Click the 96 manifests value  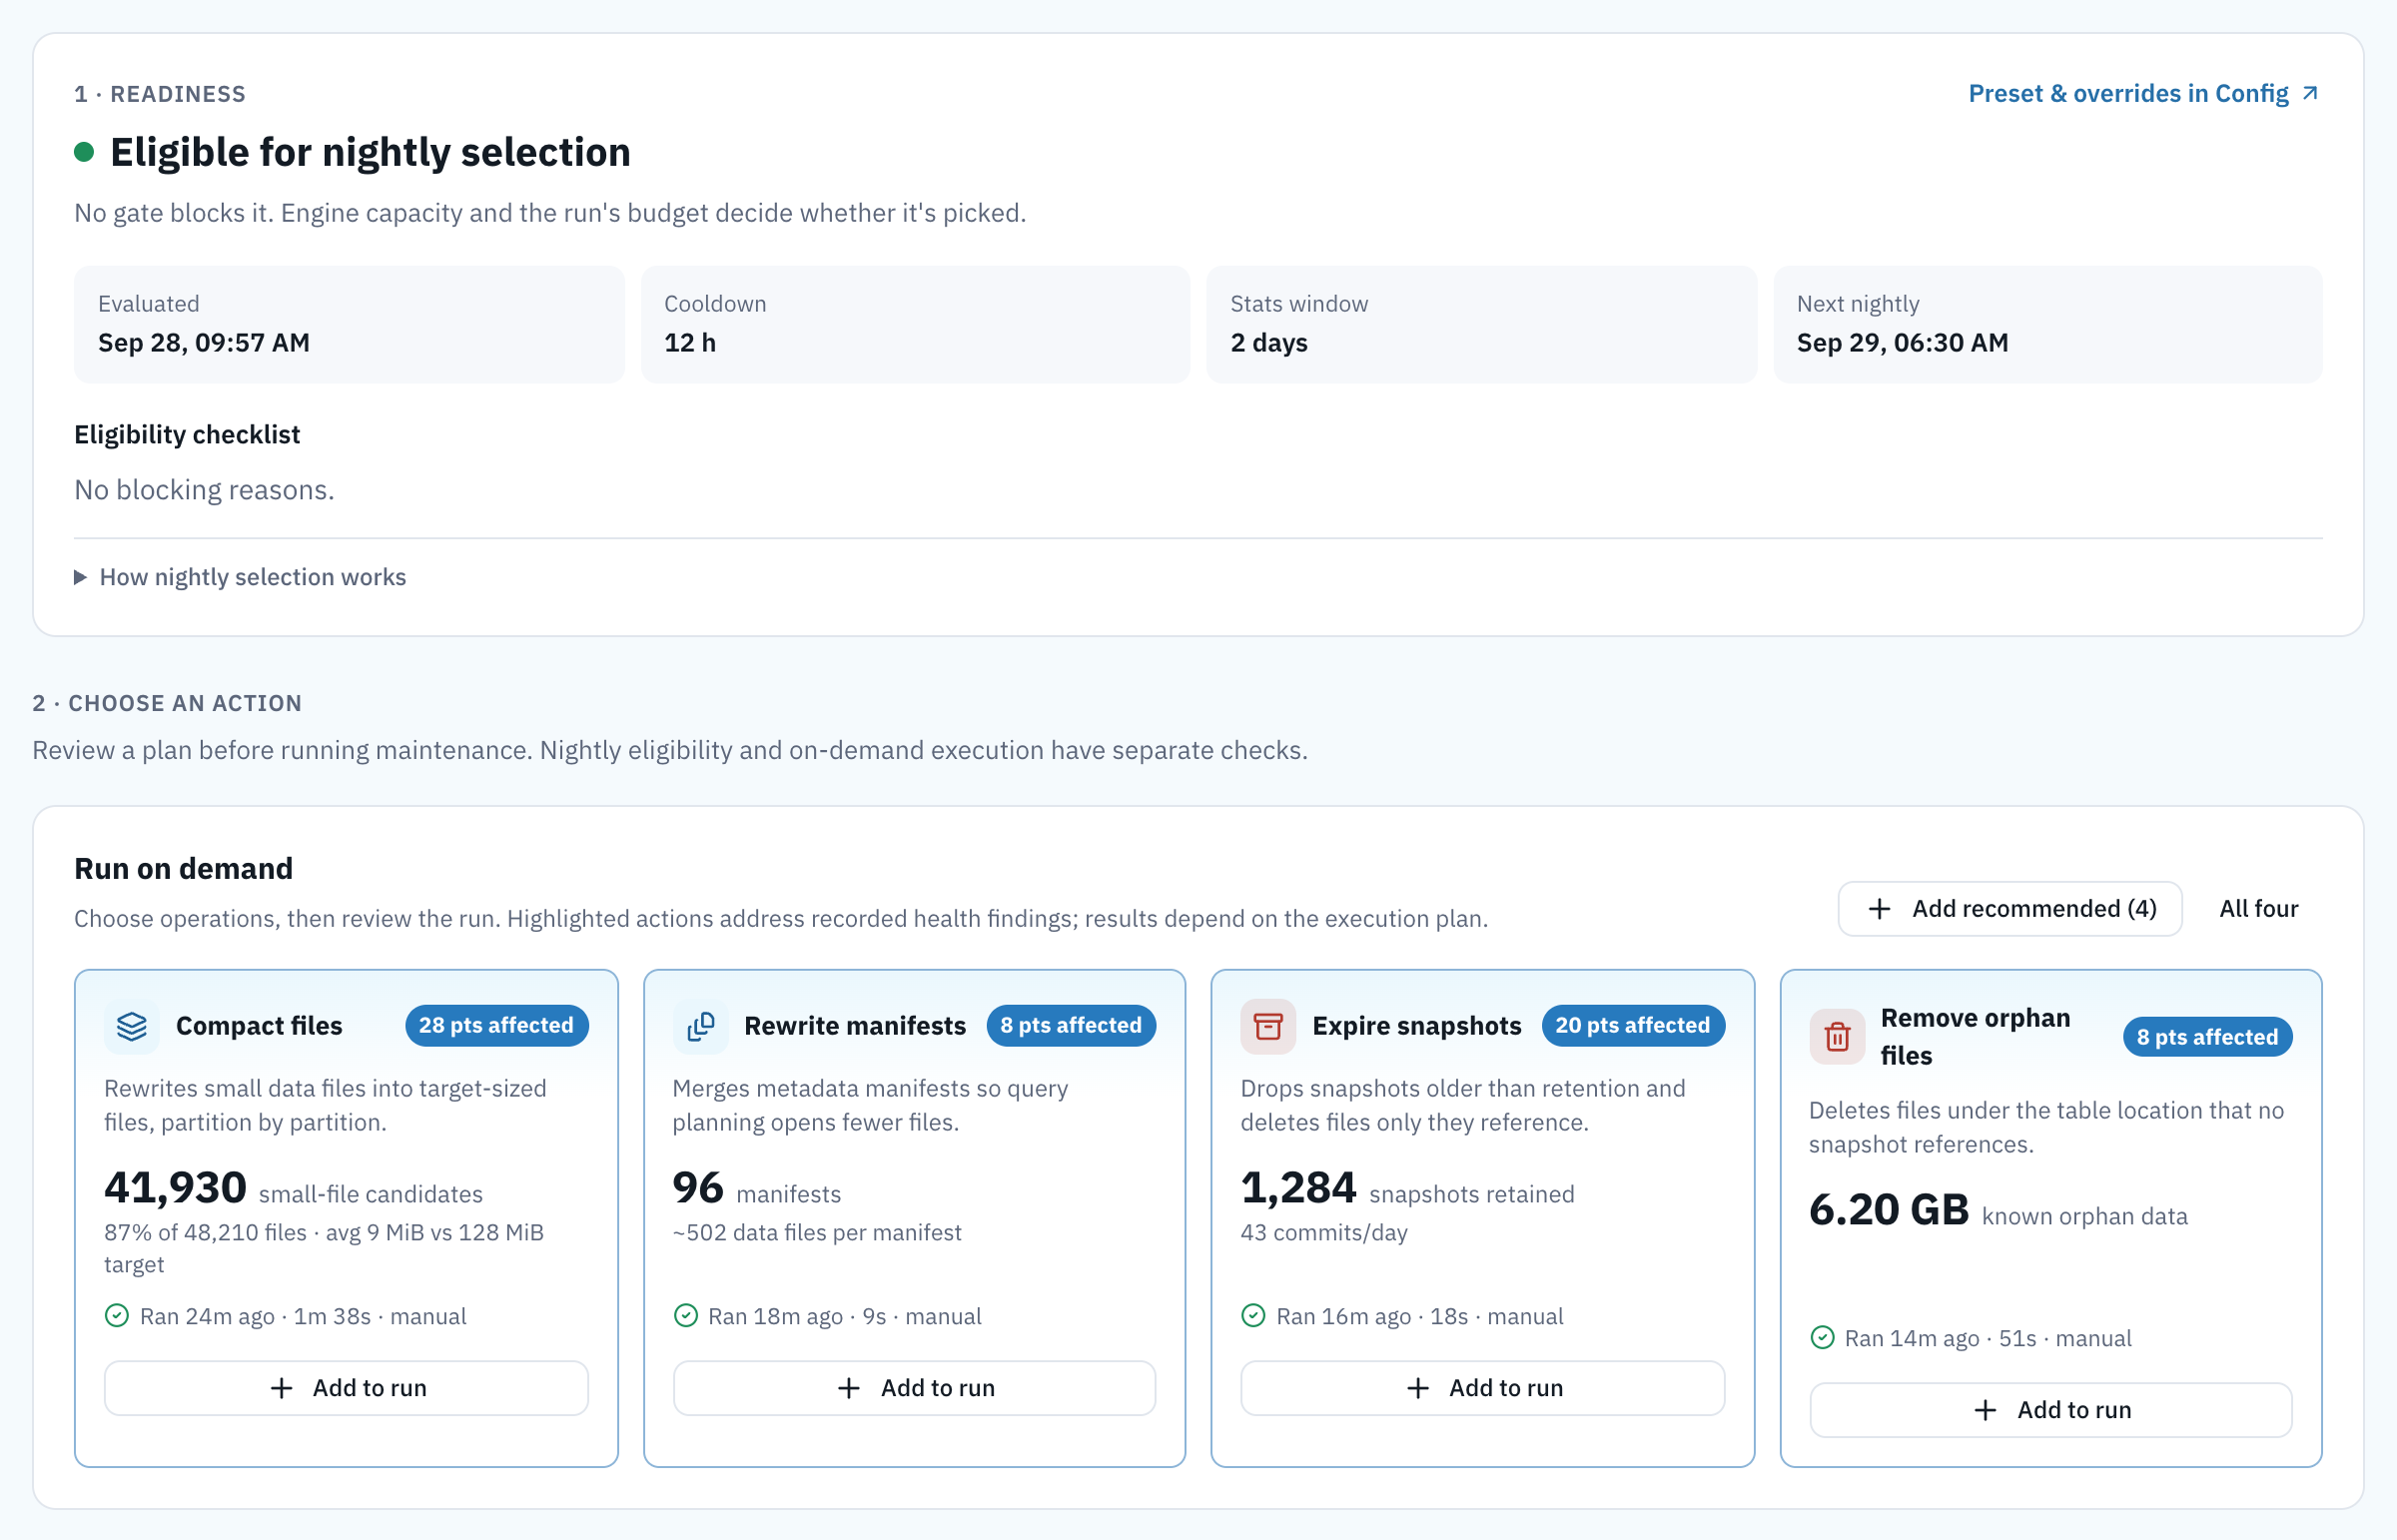tap(757, 1189)
